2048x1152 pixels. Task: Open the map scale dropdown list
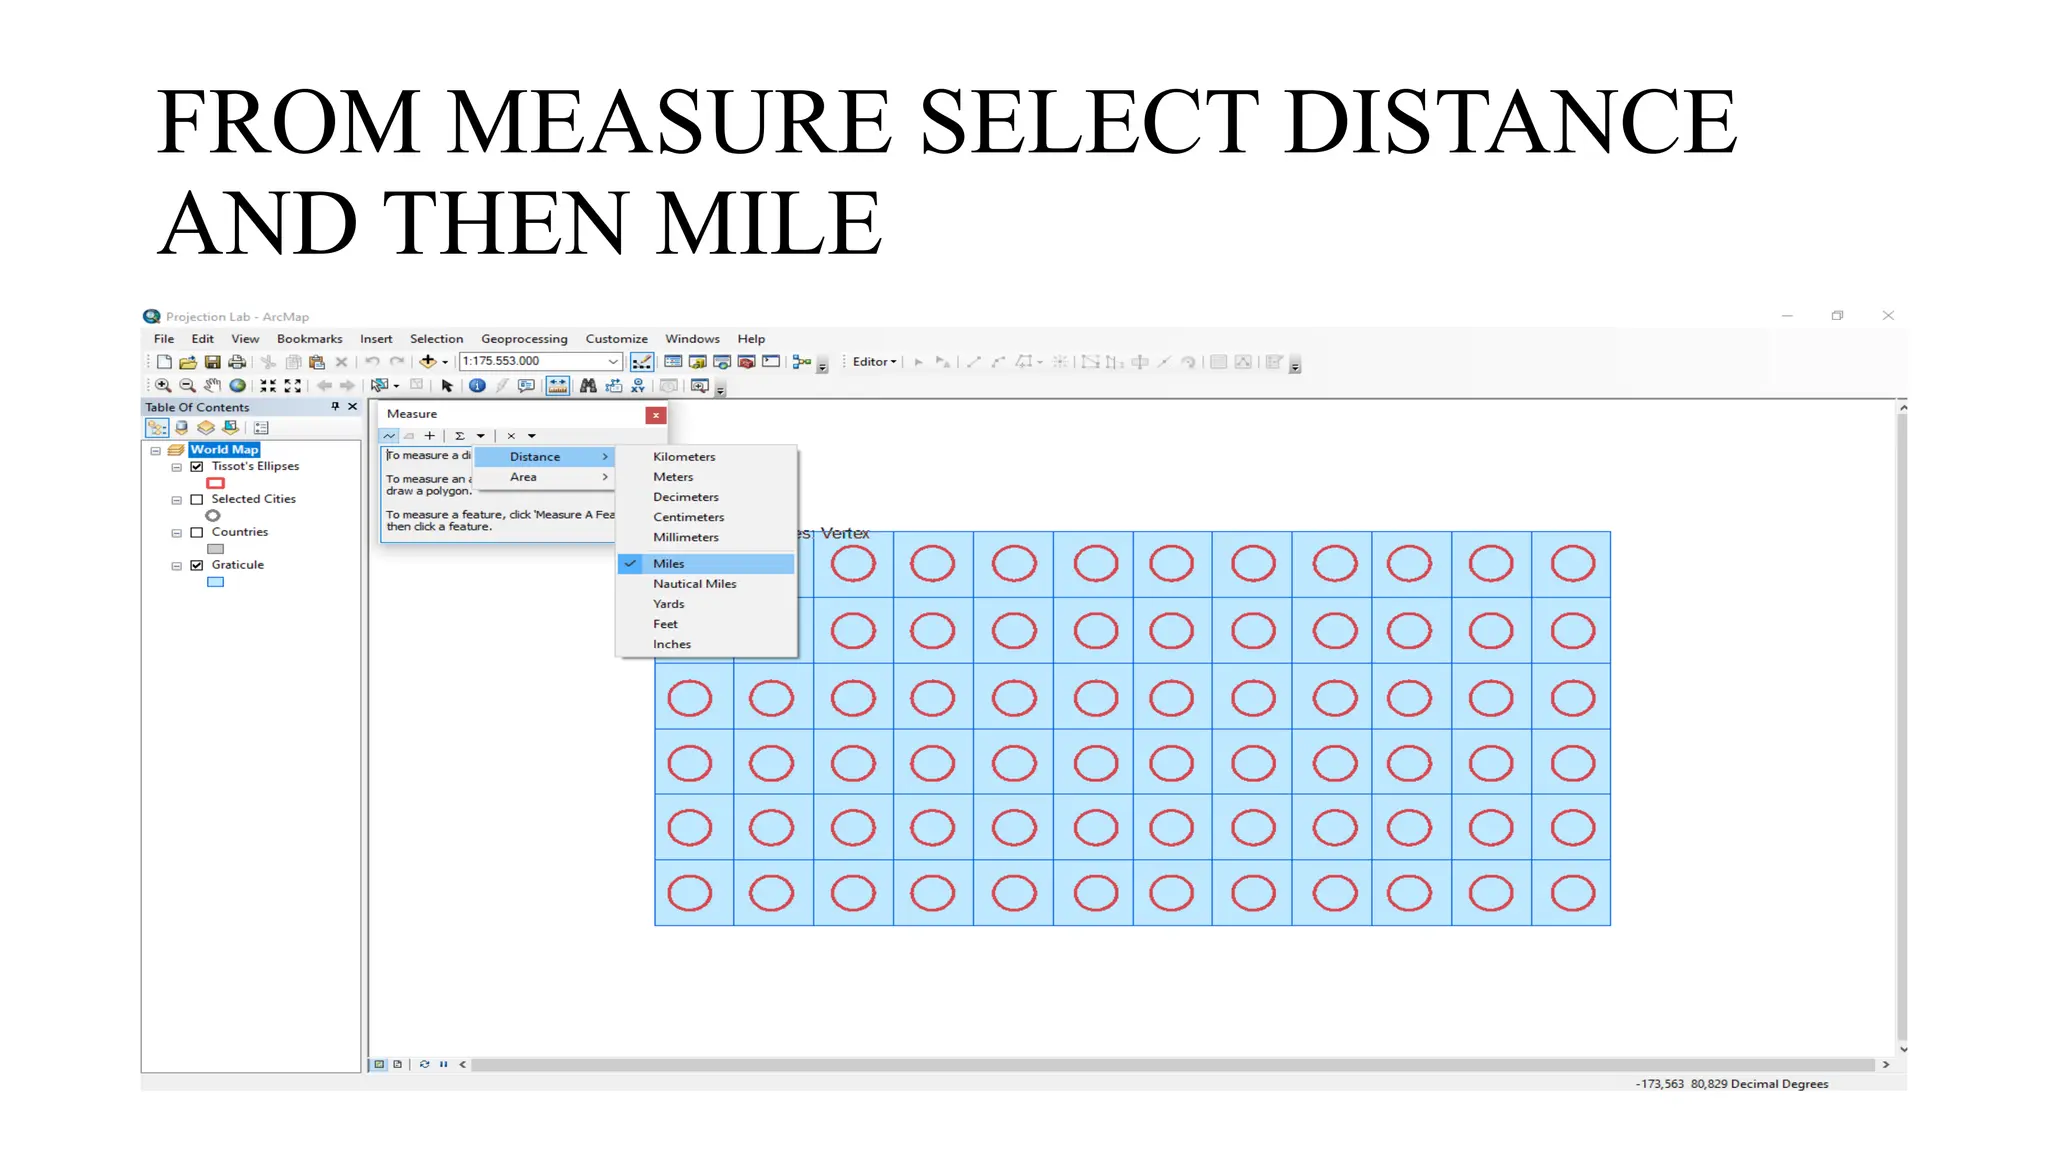[x=613, y=361]
